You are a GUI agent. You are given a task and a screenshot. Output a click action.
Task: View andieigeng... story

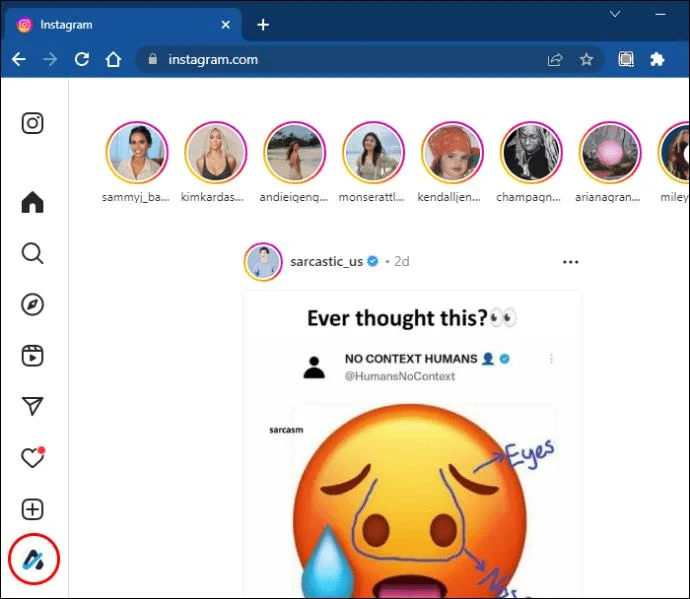tap(294, 153)
